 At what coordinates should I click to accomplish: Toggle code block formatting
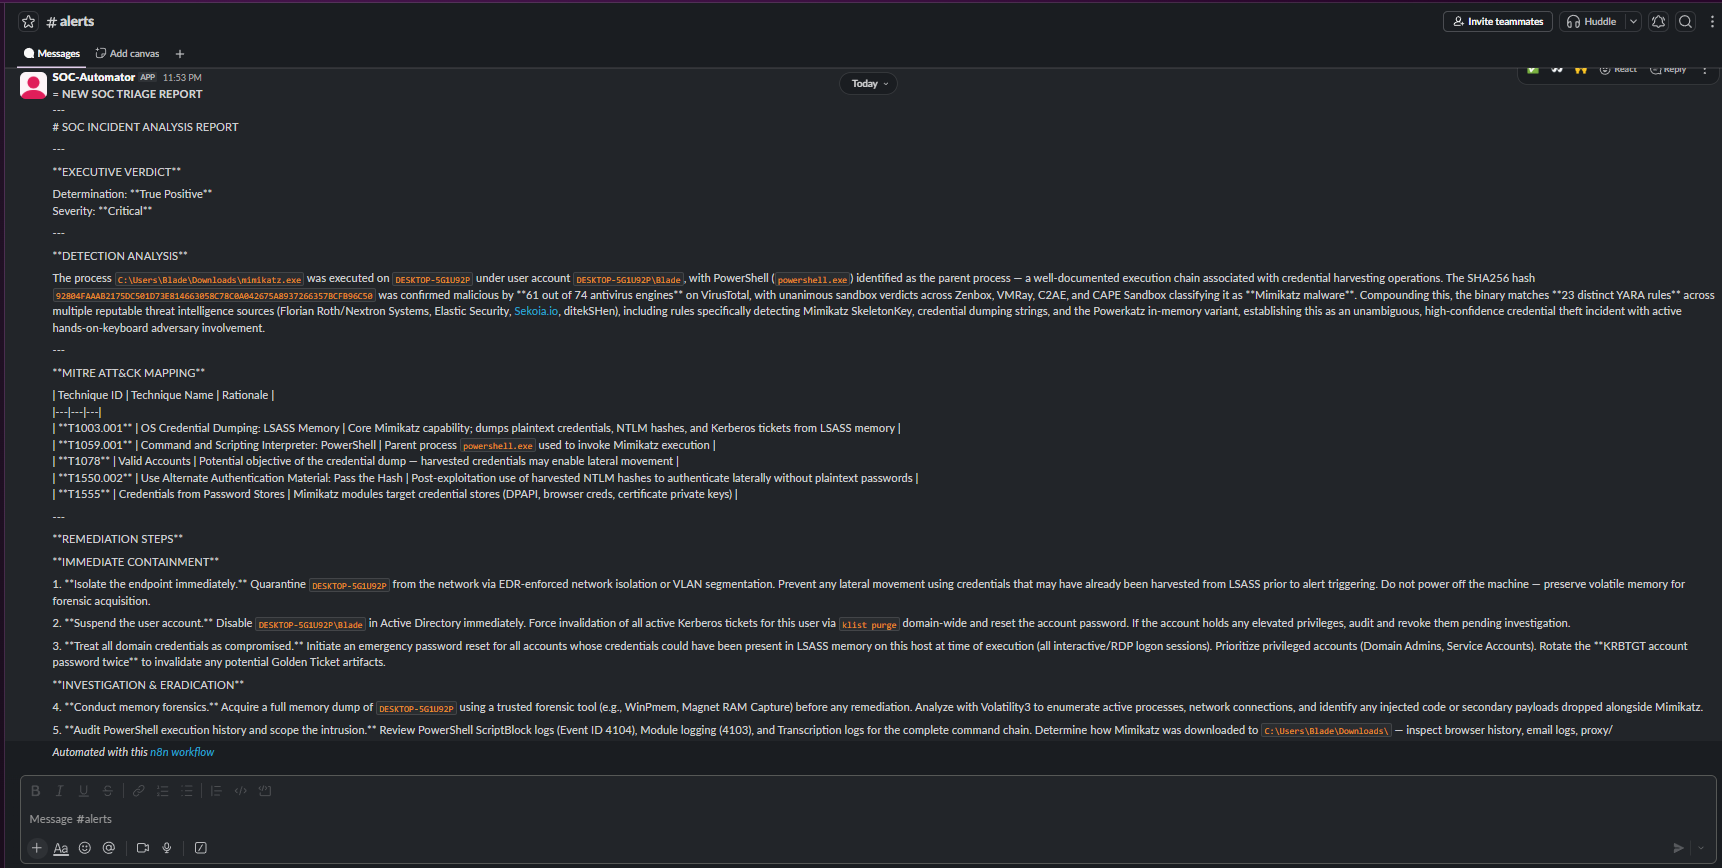point(265,791)
